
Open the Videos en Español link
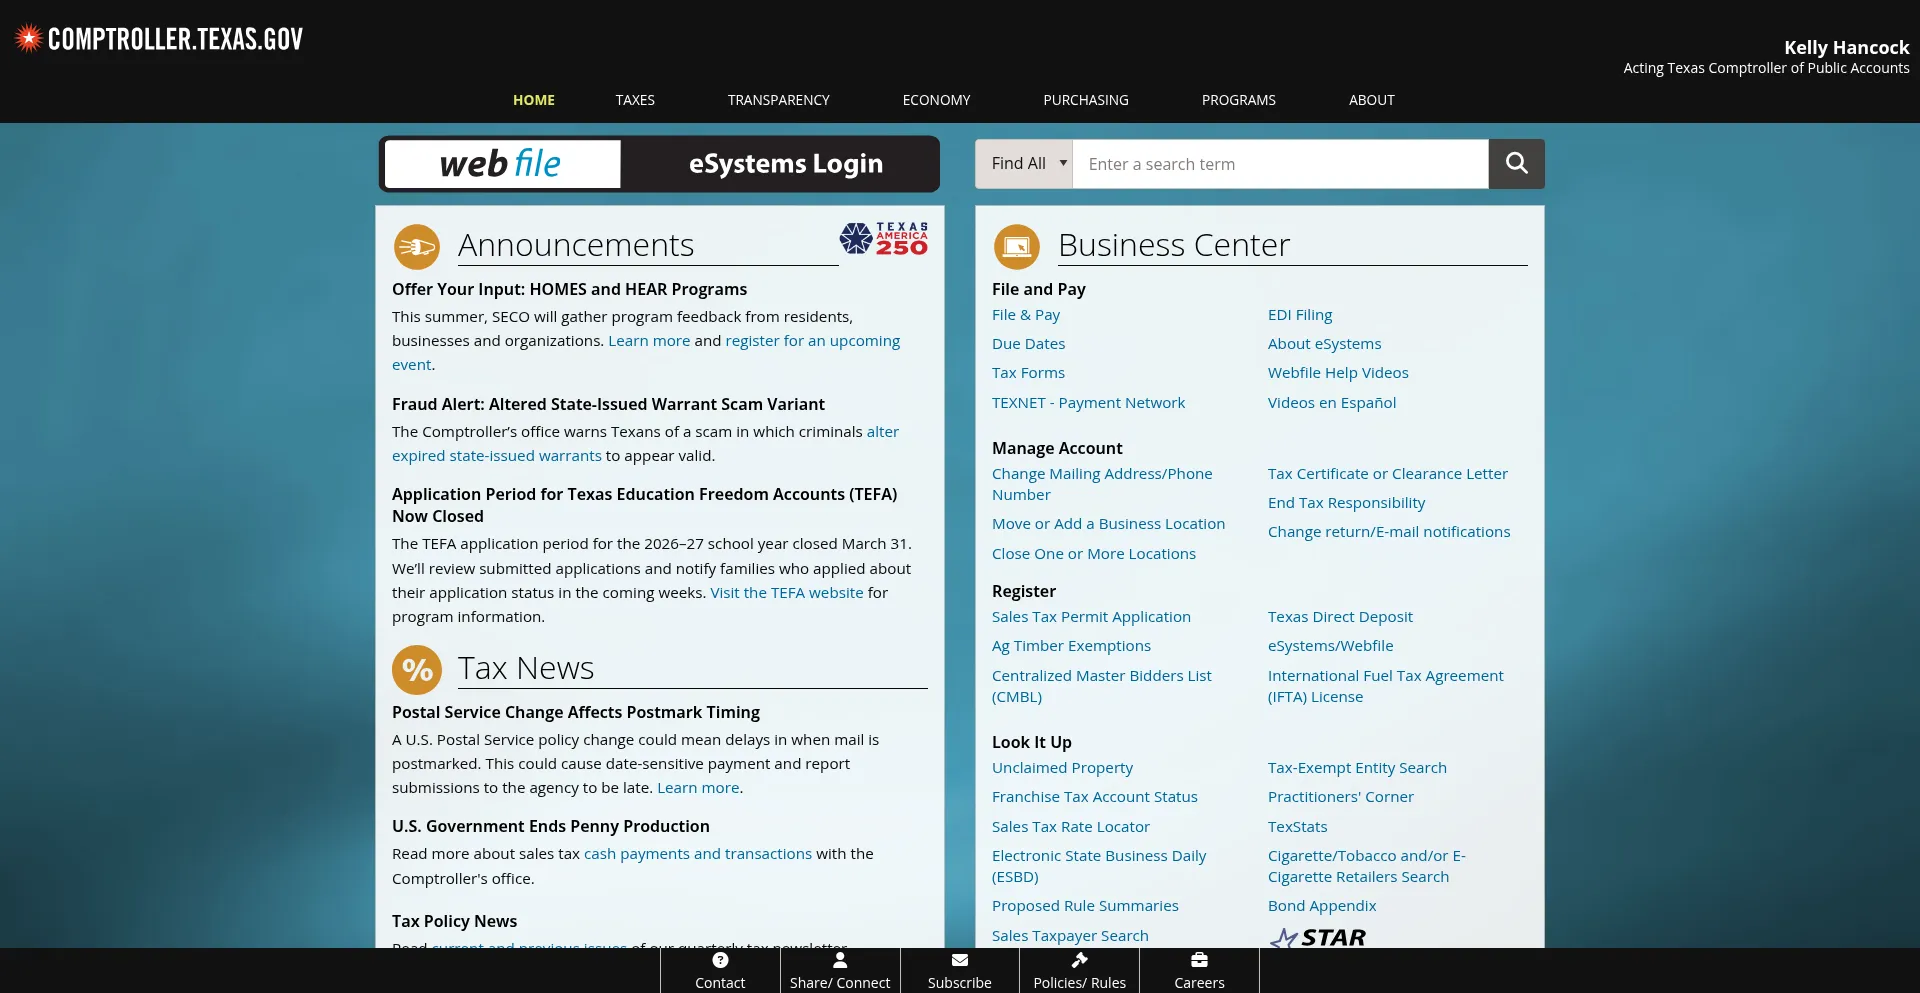pos(1332,403)
